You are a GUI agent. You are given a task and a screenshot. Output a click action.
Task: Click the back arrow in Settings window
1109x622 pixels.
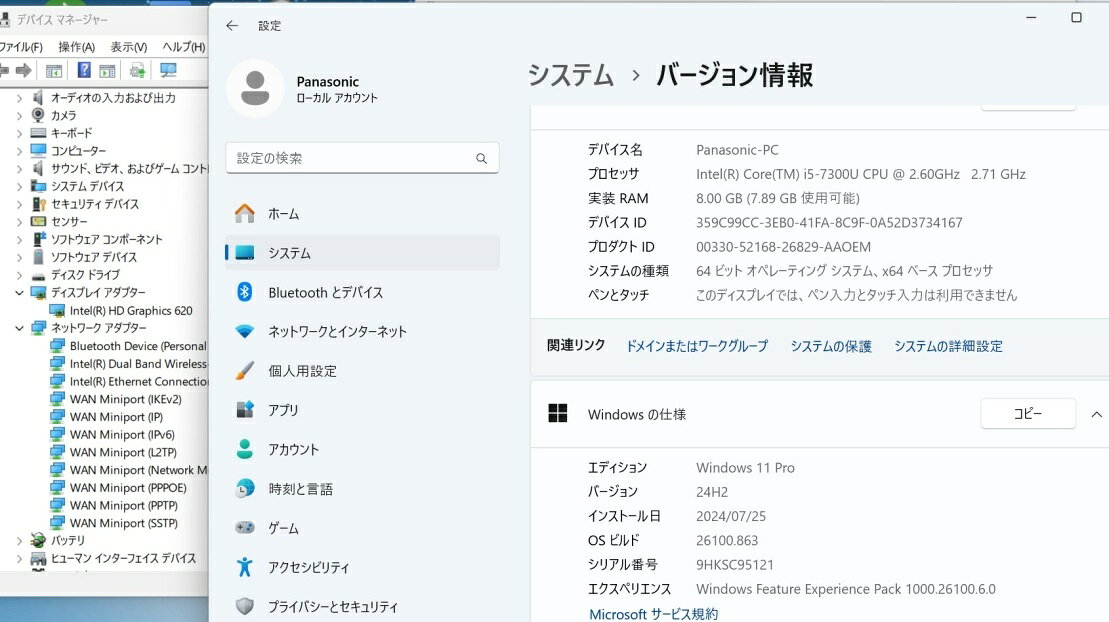tap(232, 26)
